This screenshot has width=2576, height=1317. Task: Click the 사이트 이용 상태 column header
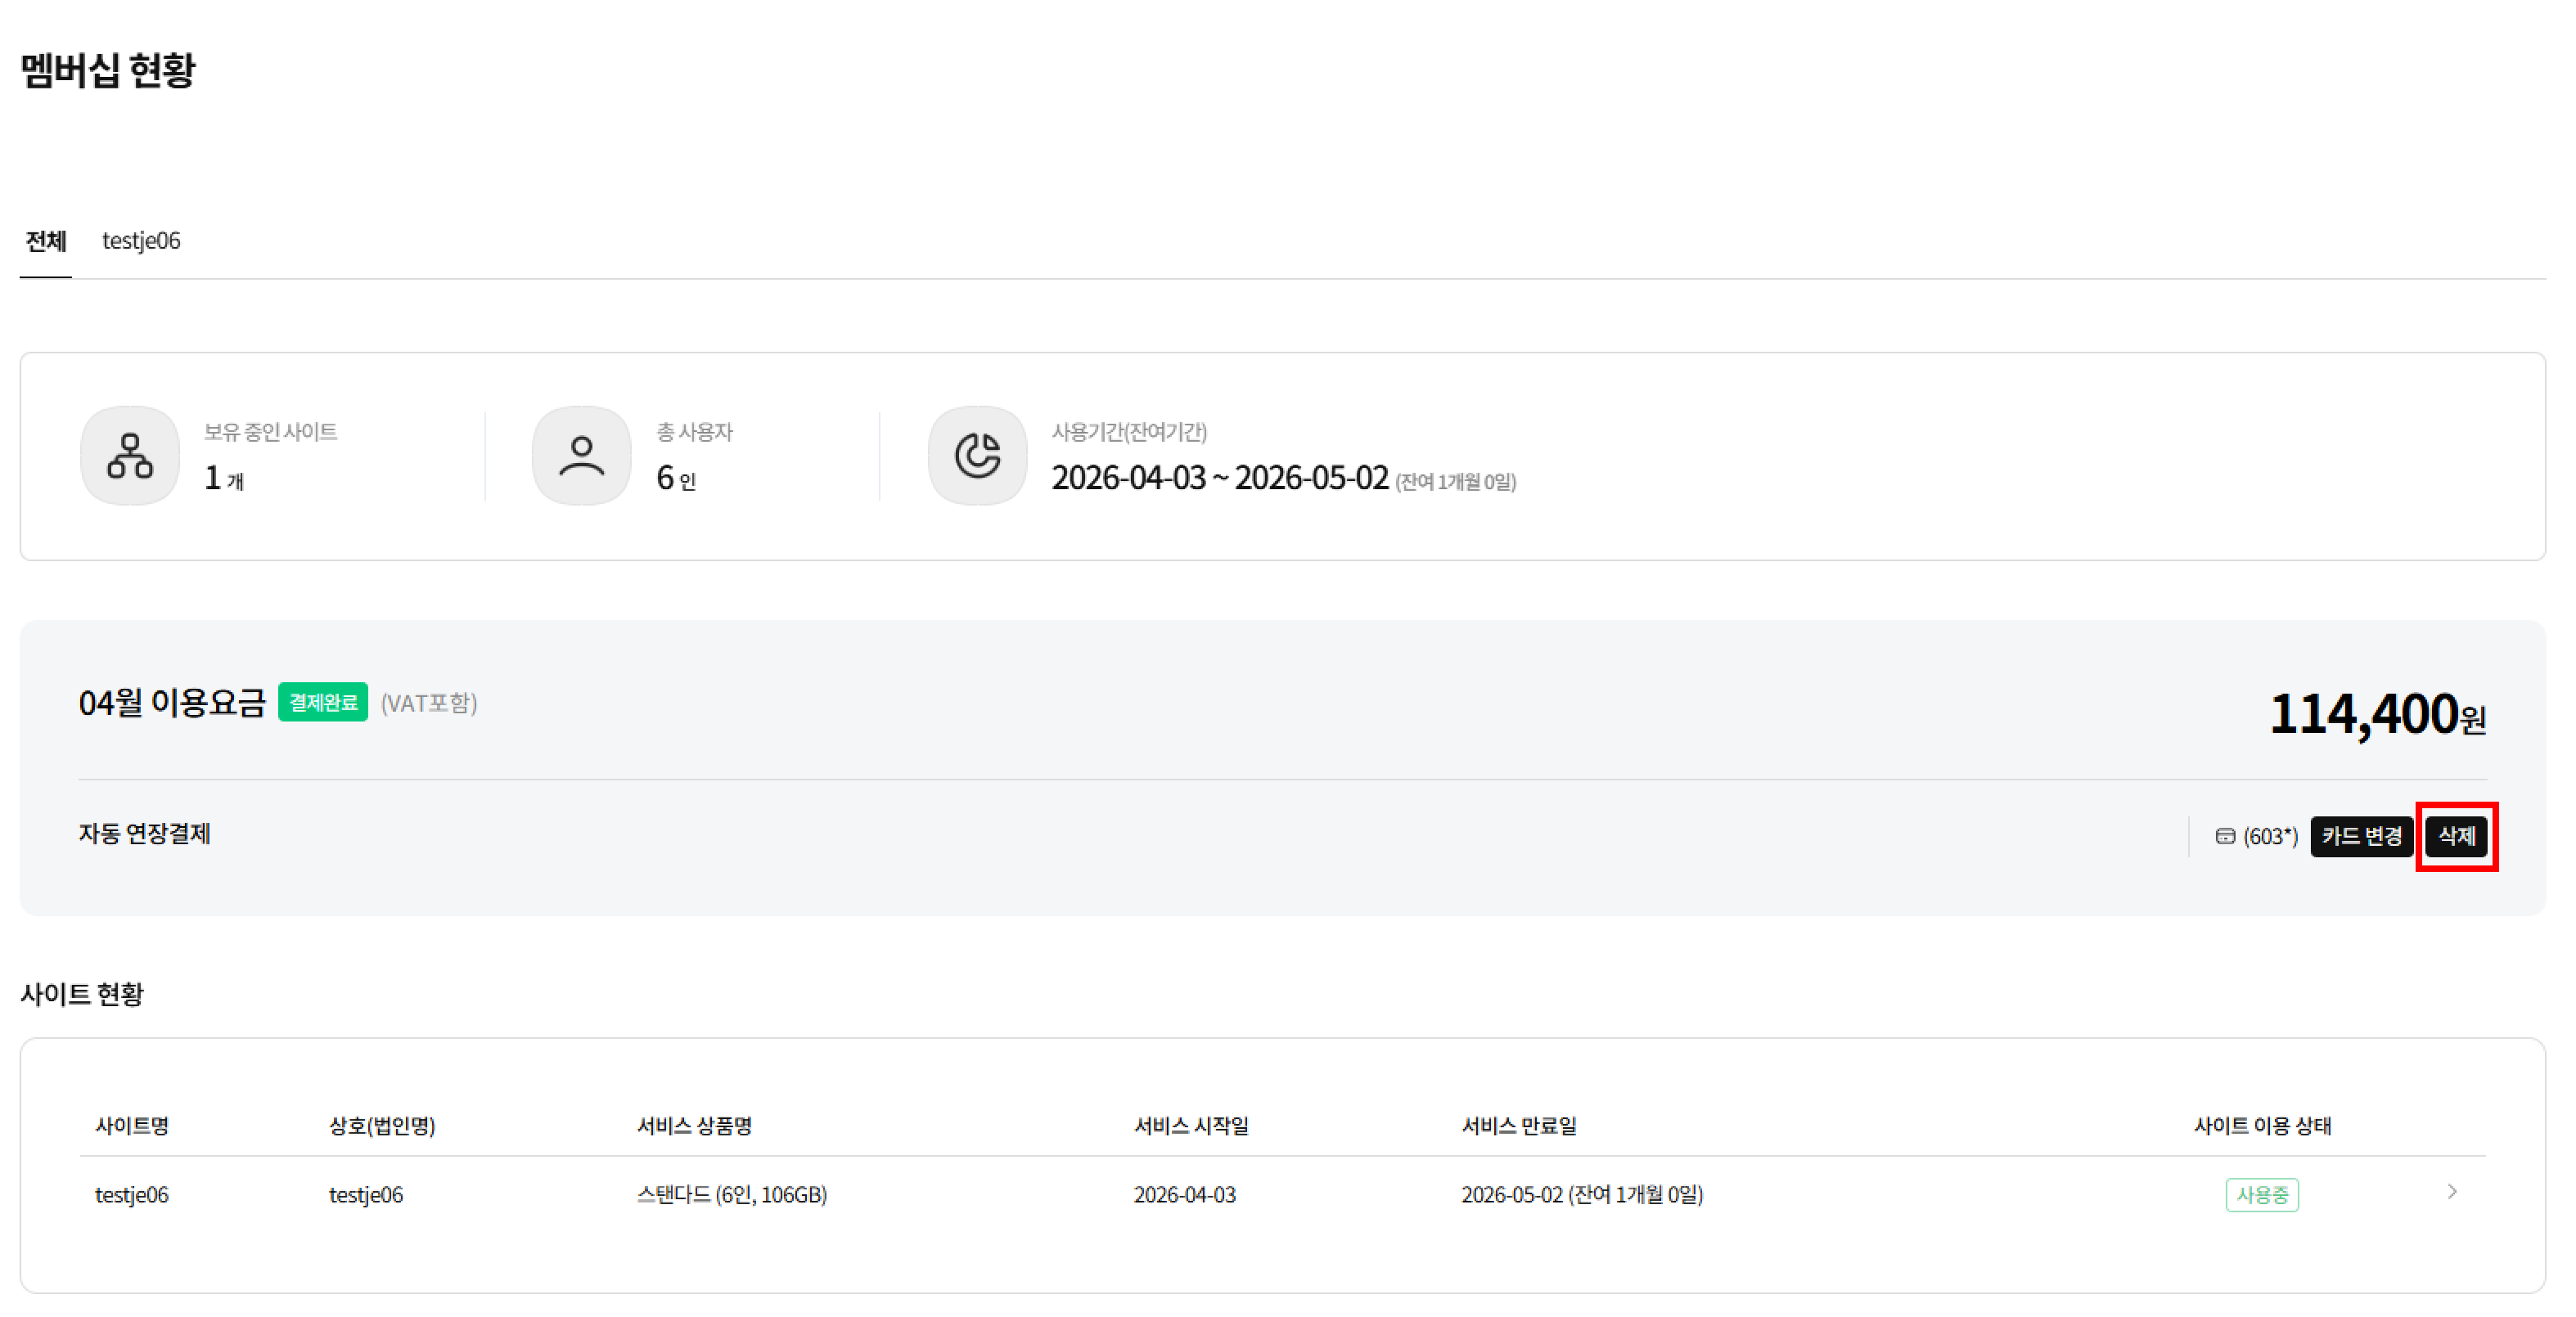pos(2261,1125)
